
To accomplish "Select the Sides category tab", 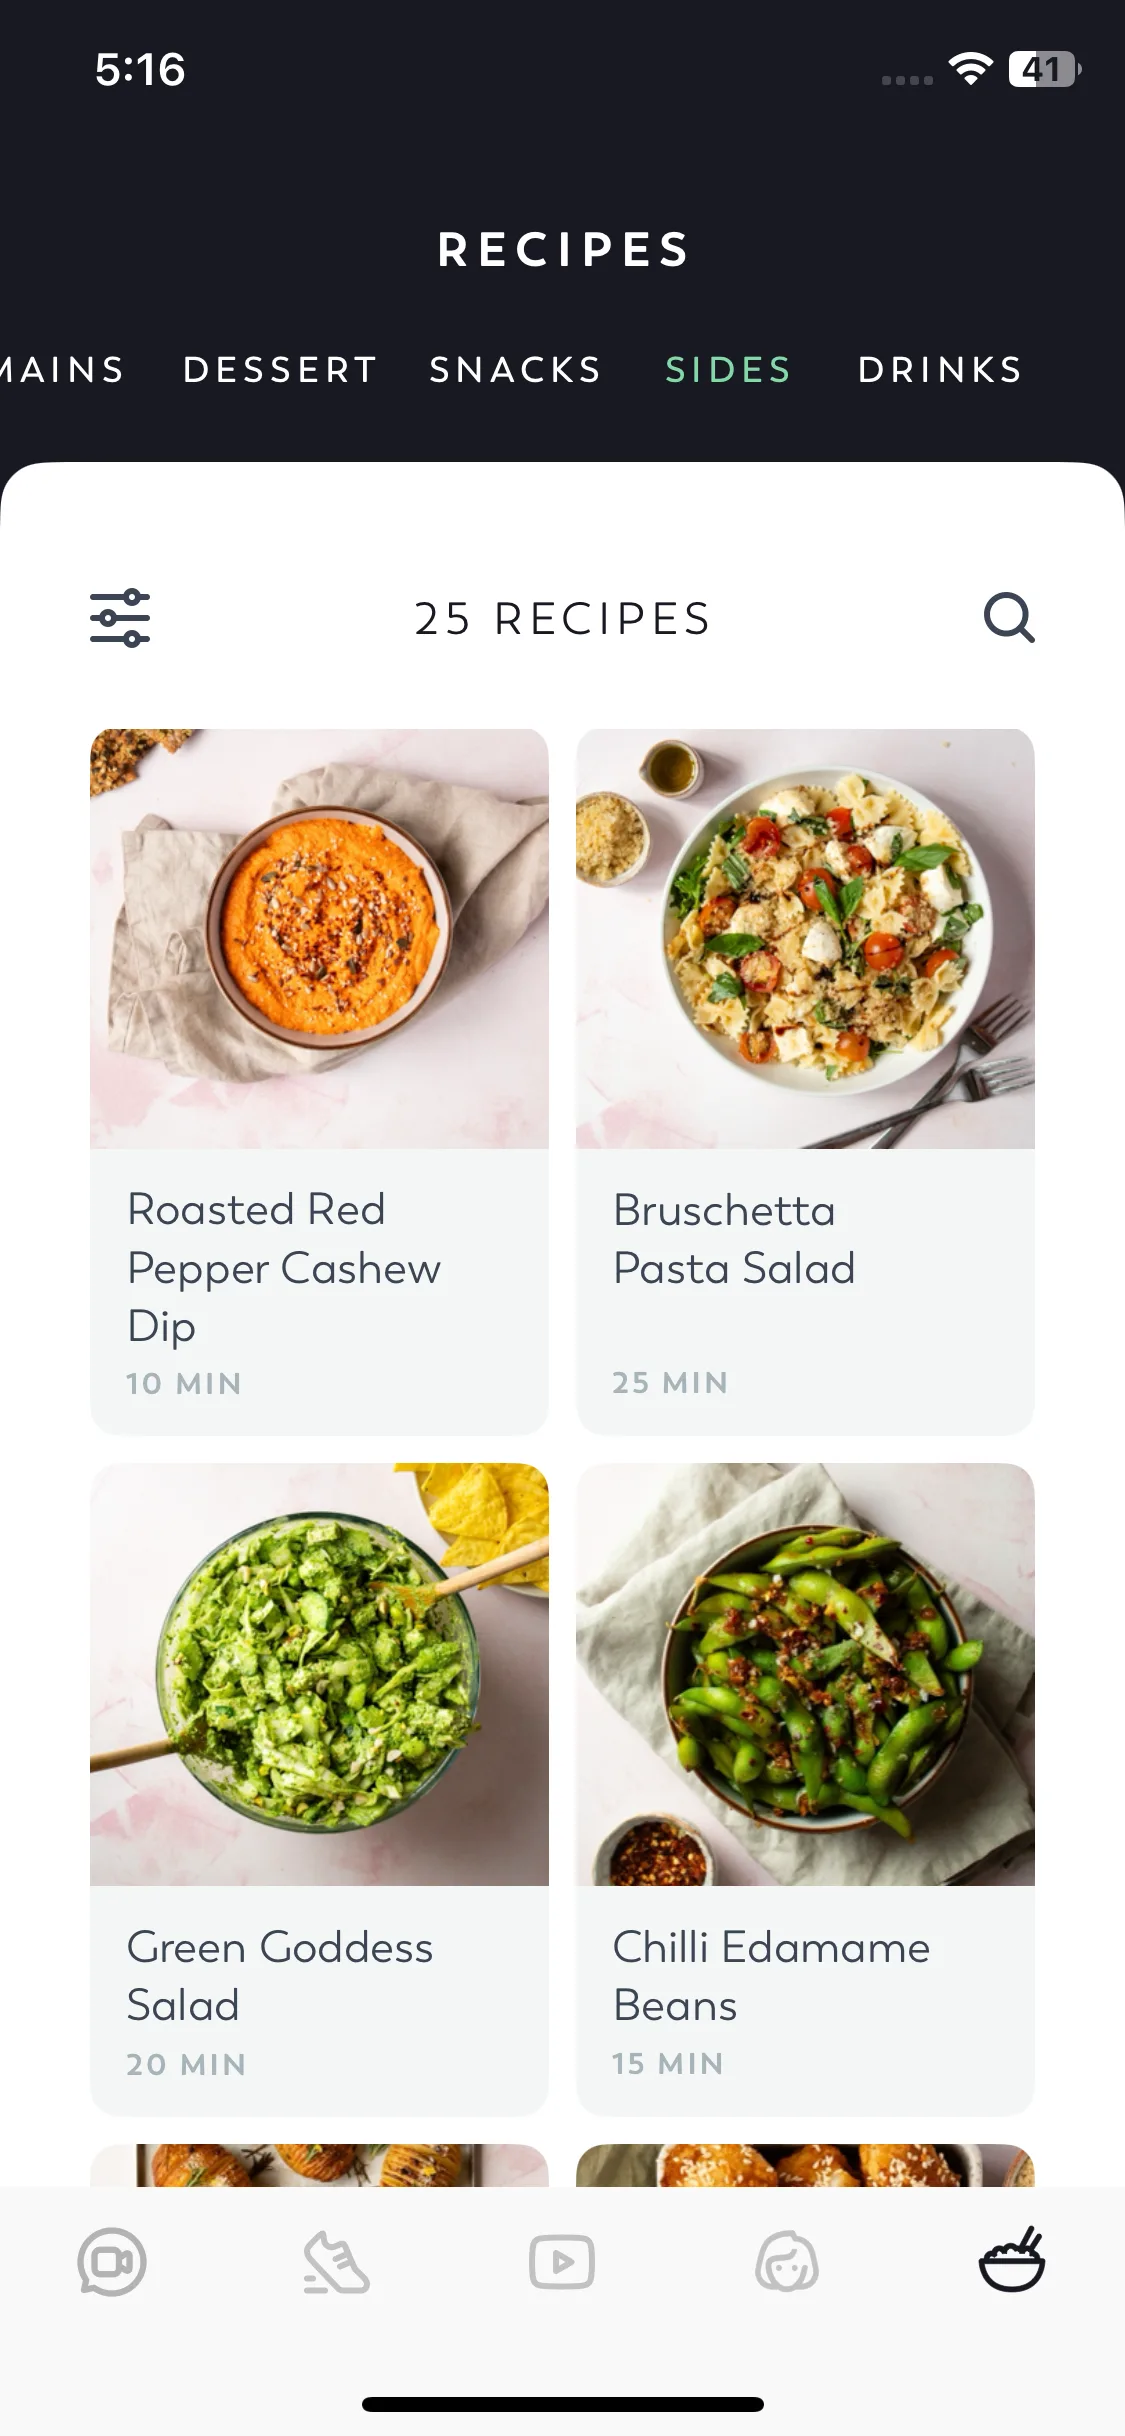I will (x=729, y=370).
